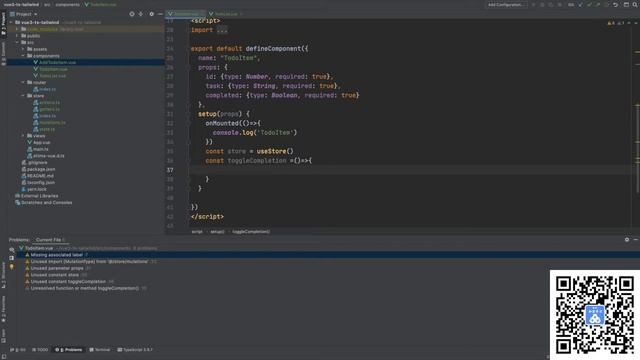Expand the folded import statement

[x=222, y=30]
